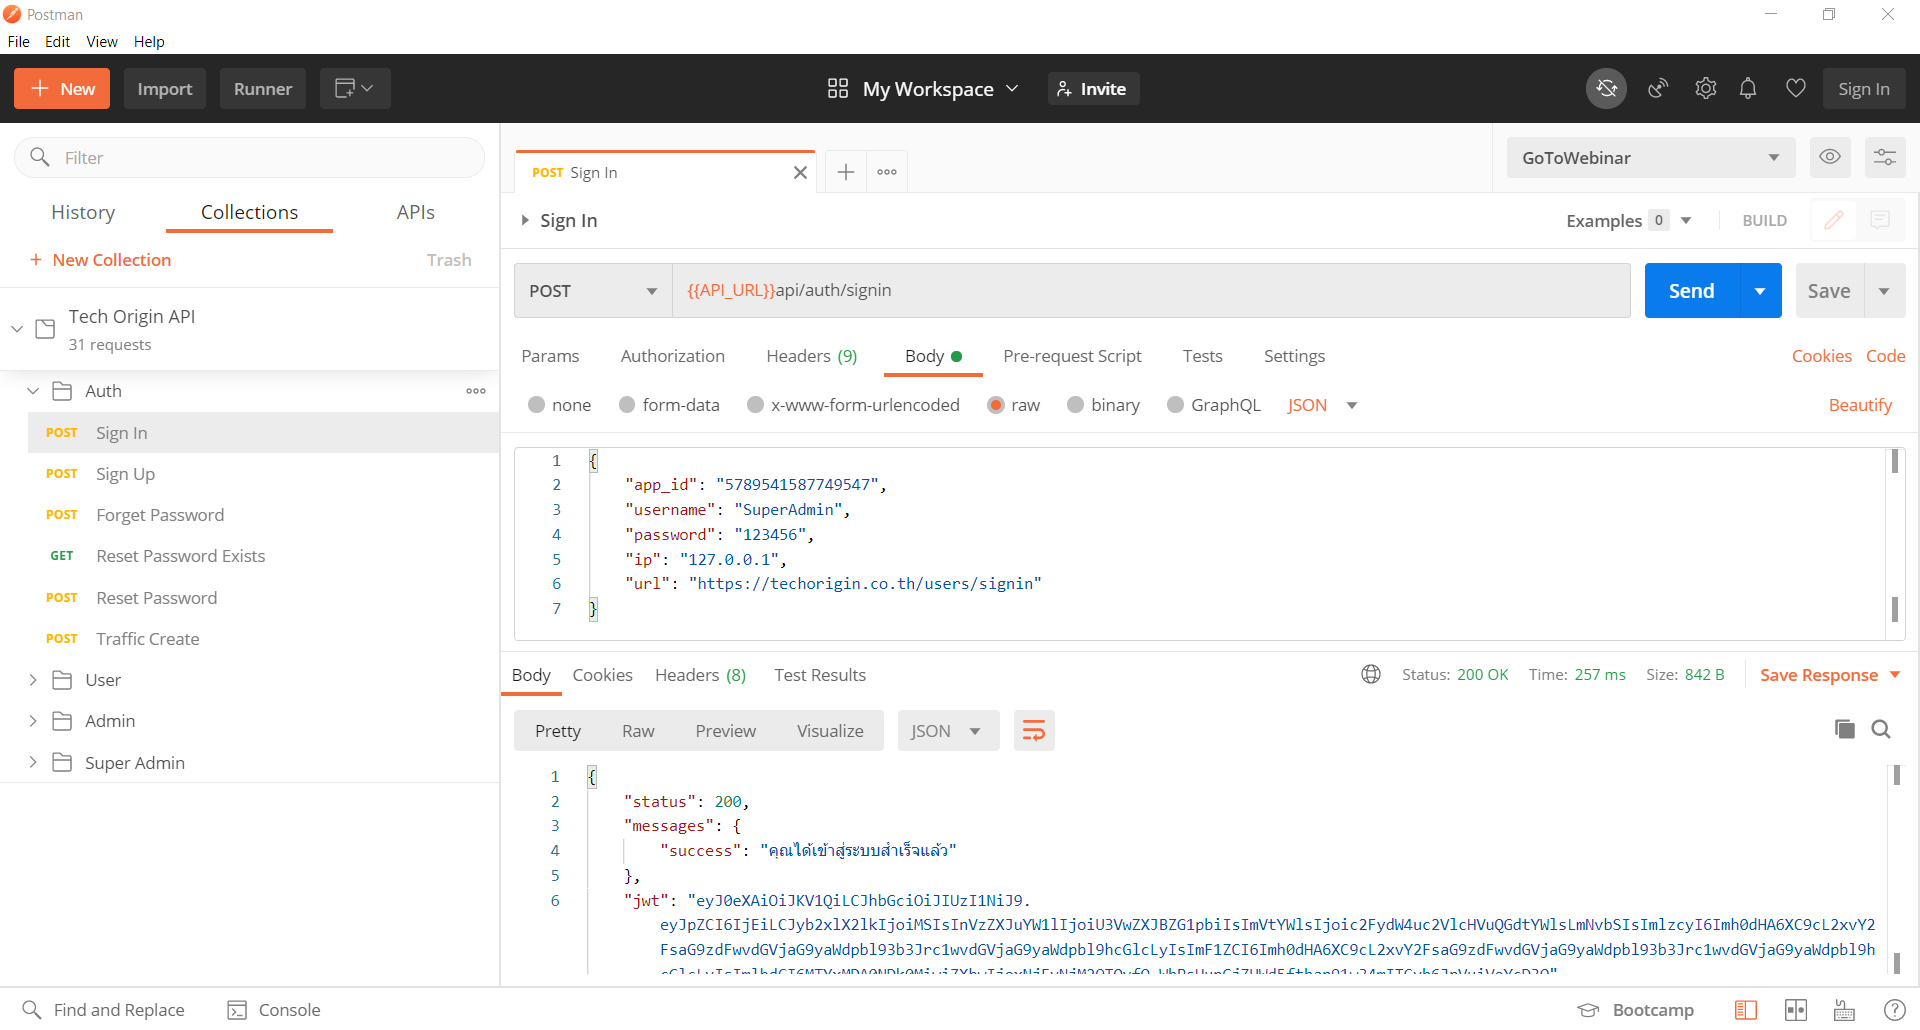Expand the Super Admin folder
Viewport: 1920px width, 1030px height.
pyautogui.click(x=33, y=763)
